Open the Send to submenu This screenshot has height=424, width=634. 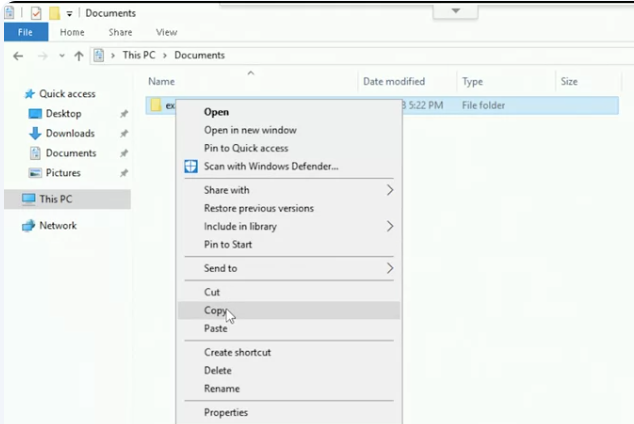[x=220, y=268]
